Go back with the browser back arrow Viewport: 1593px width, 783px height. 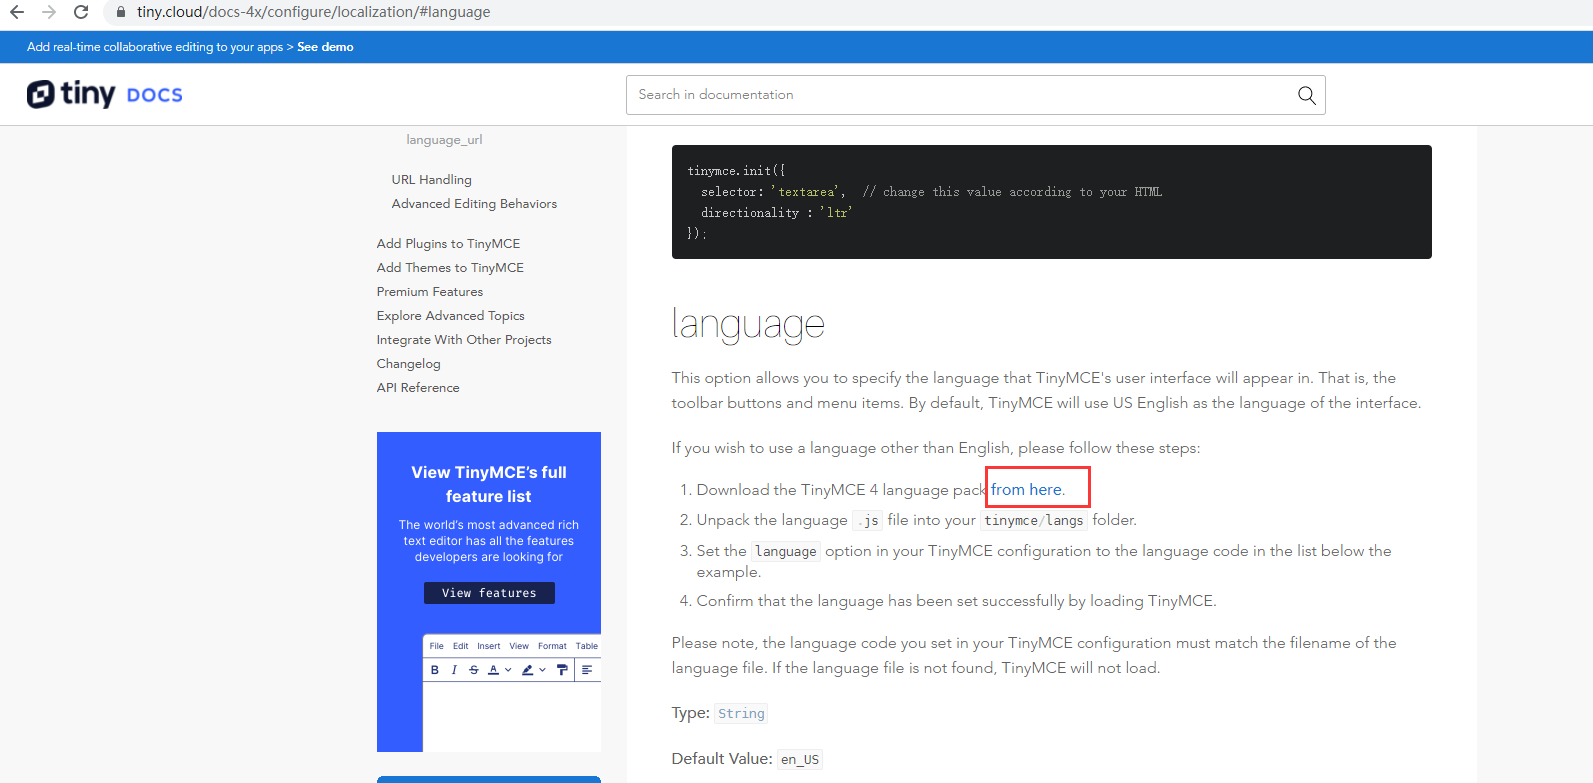[x=17, y=12]
